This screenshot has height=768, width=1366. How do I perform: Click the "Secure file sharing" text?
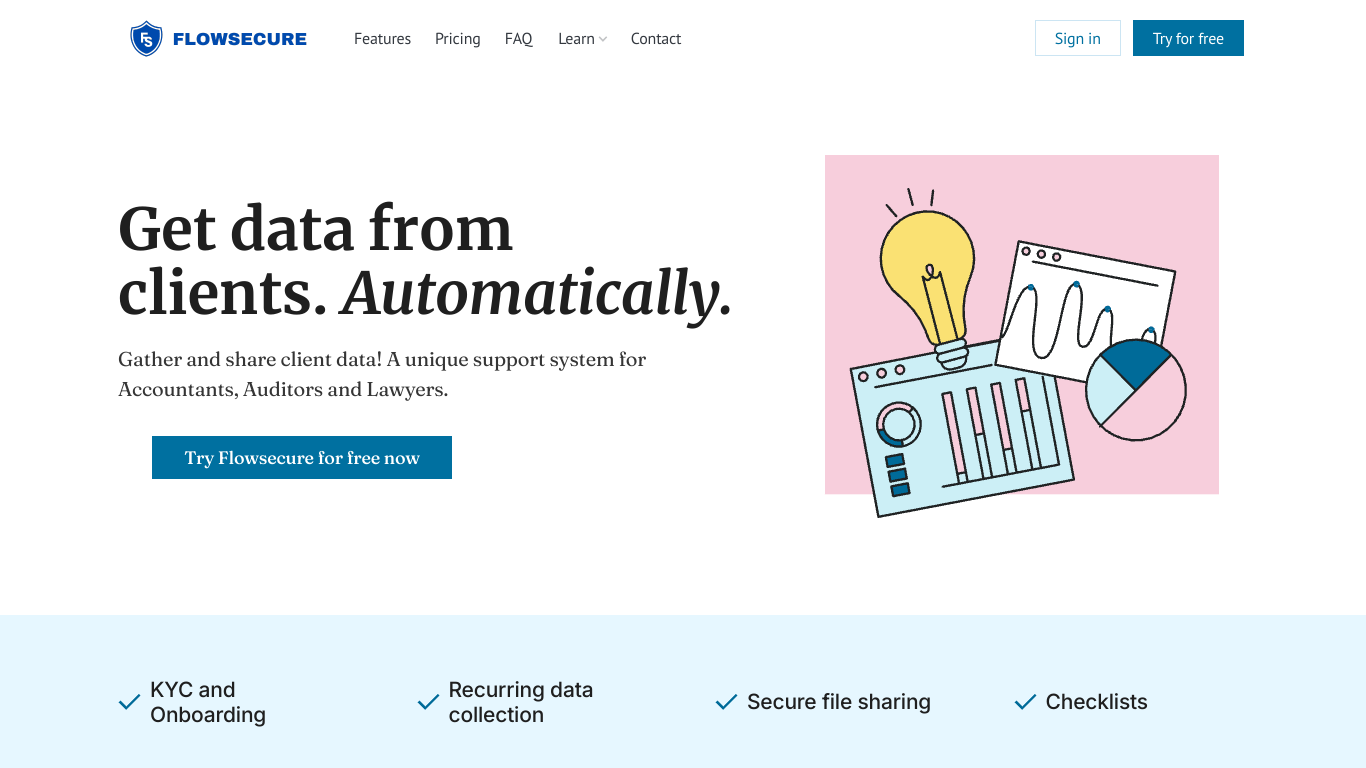(x=839, y=702)
